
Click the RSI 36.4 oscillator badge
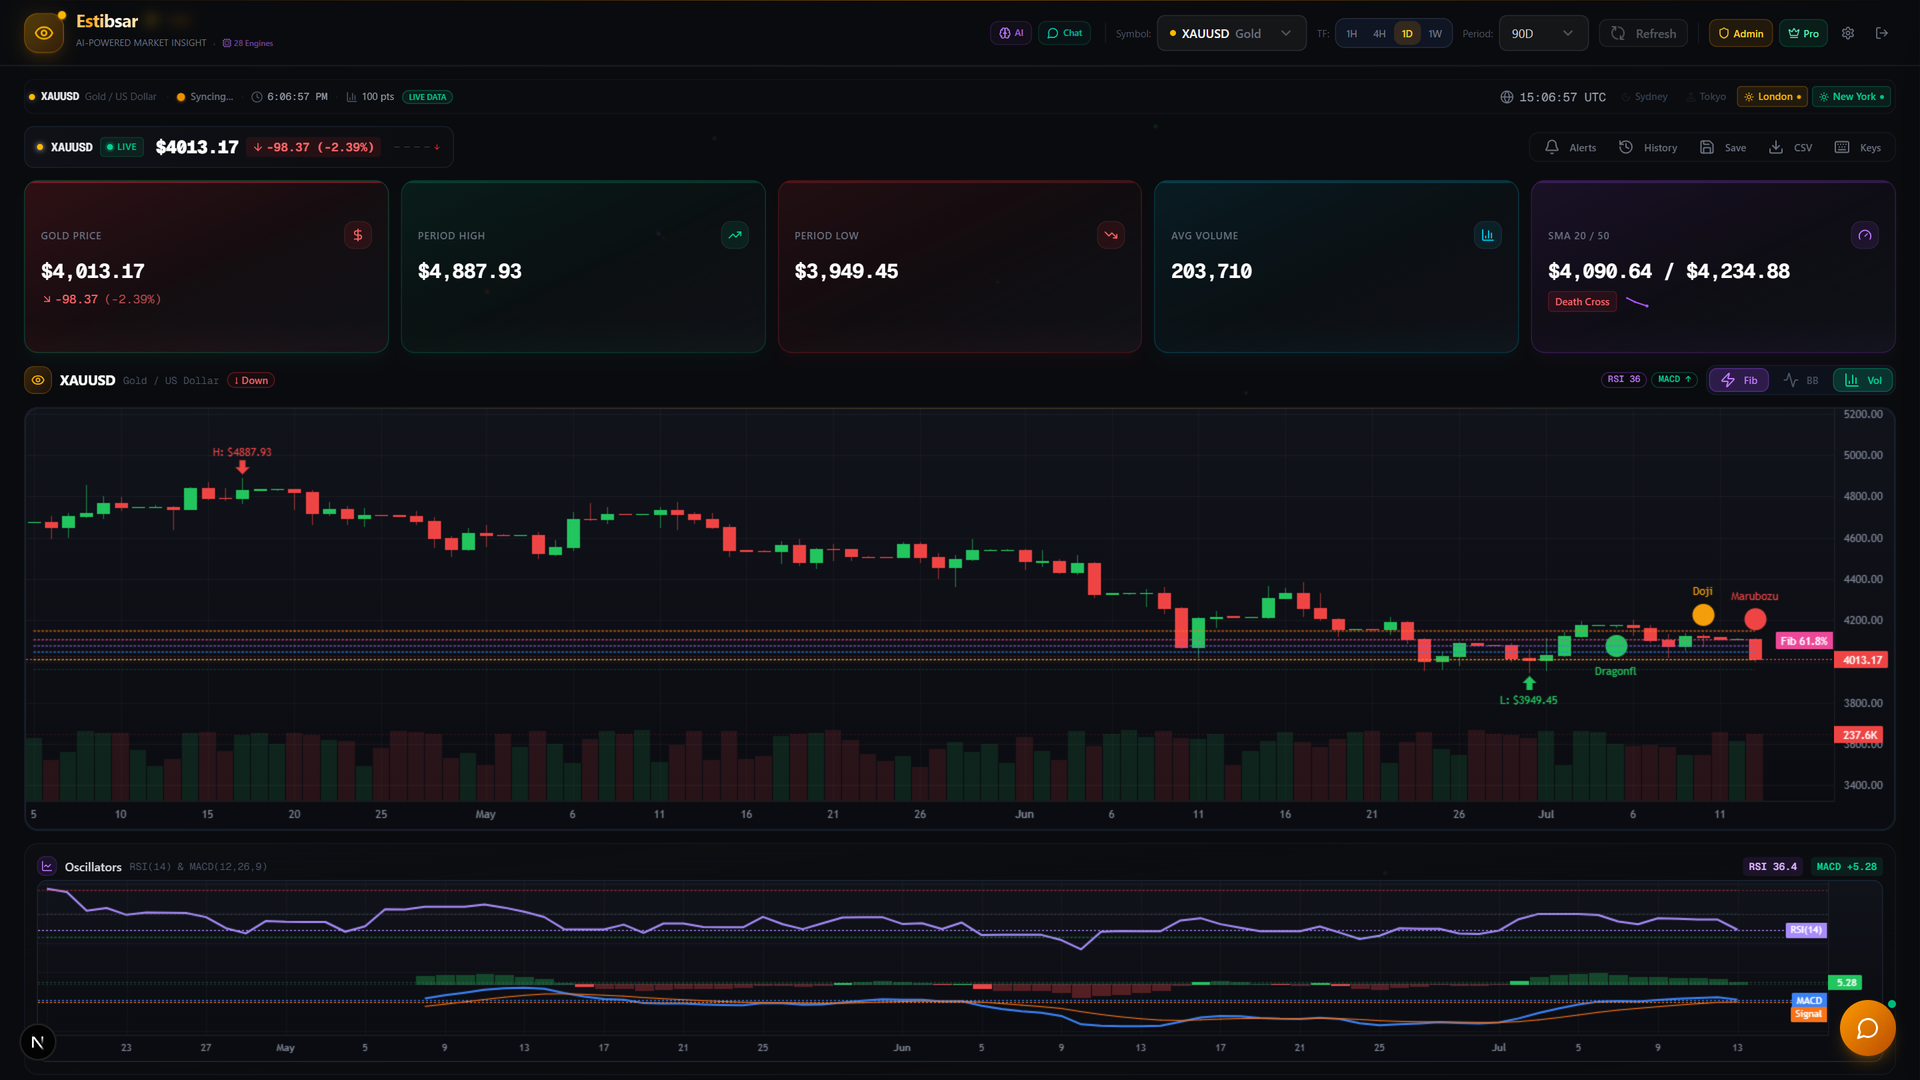[x=1772, y=867]
